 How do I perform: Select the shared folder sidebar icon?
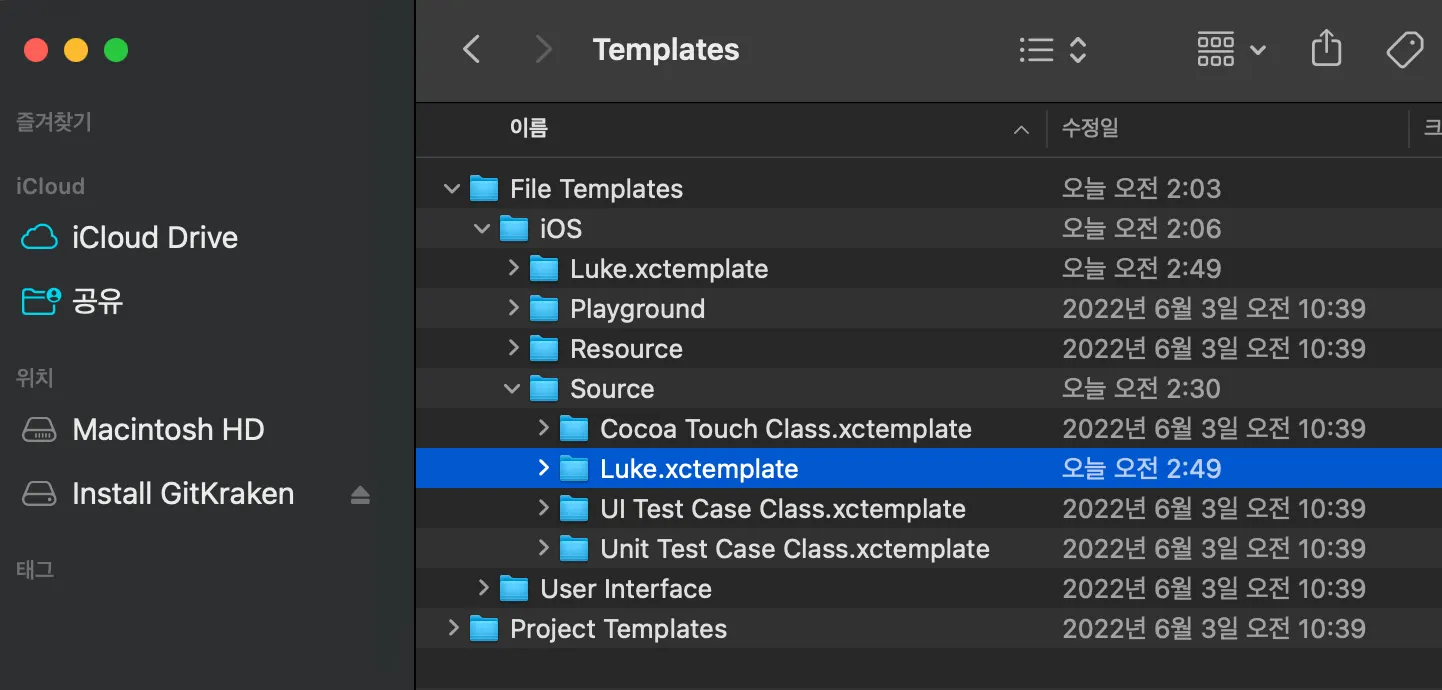[x=41, y=301]
